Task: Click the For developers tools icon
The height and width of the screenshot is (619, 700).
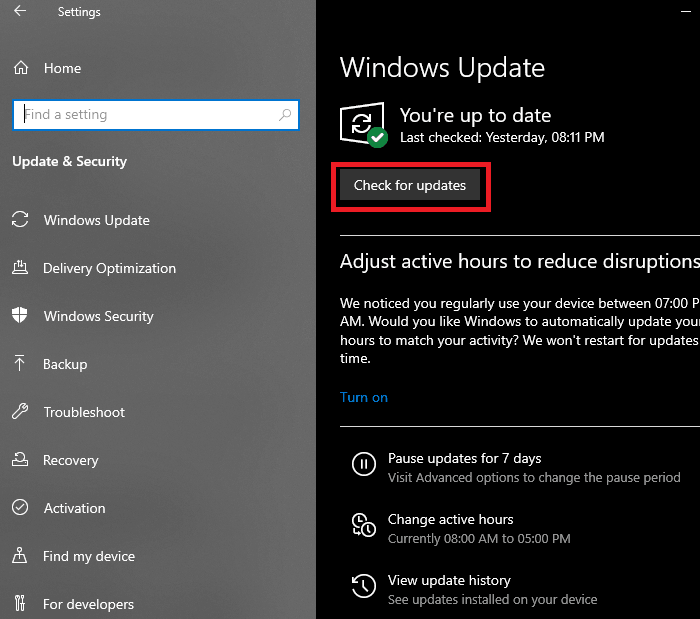Action: [20, 603]
